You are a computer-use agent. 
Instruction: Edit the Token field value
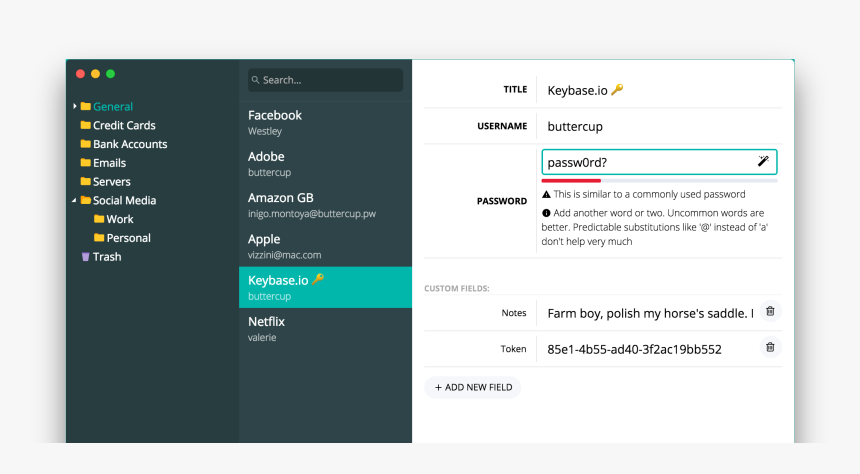649,349
